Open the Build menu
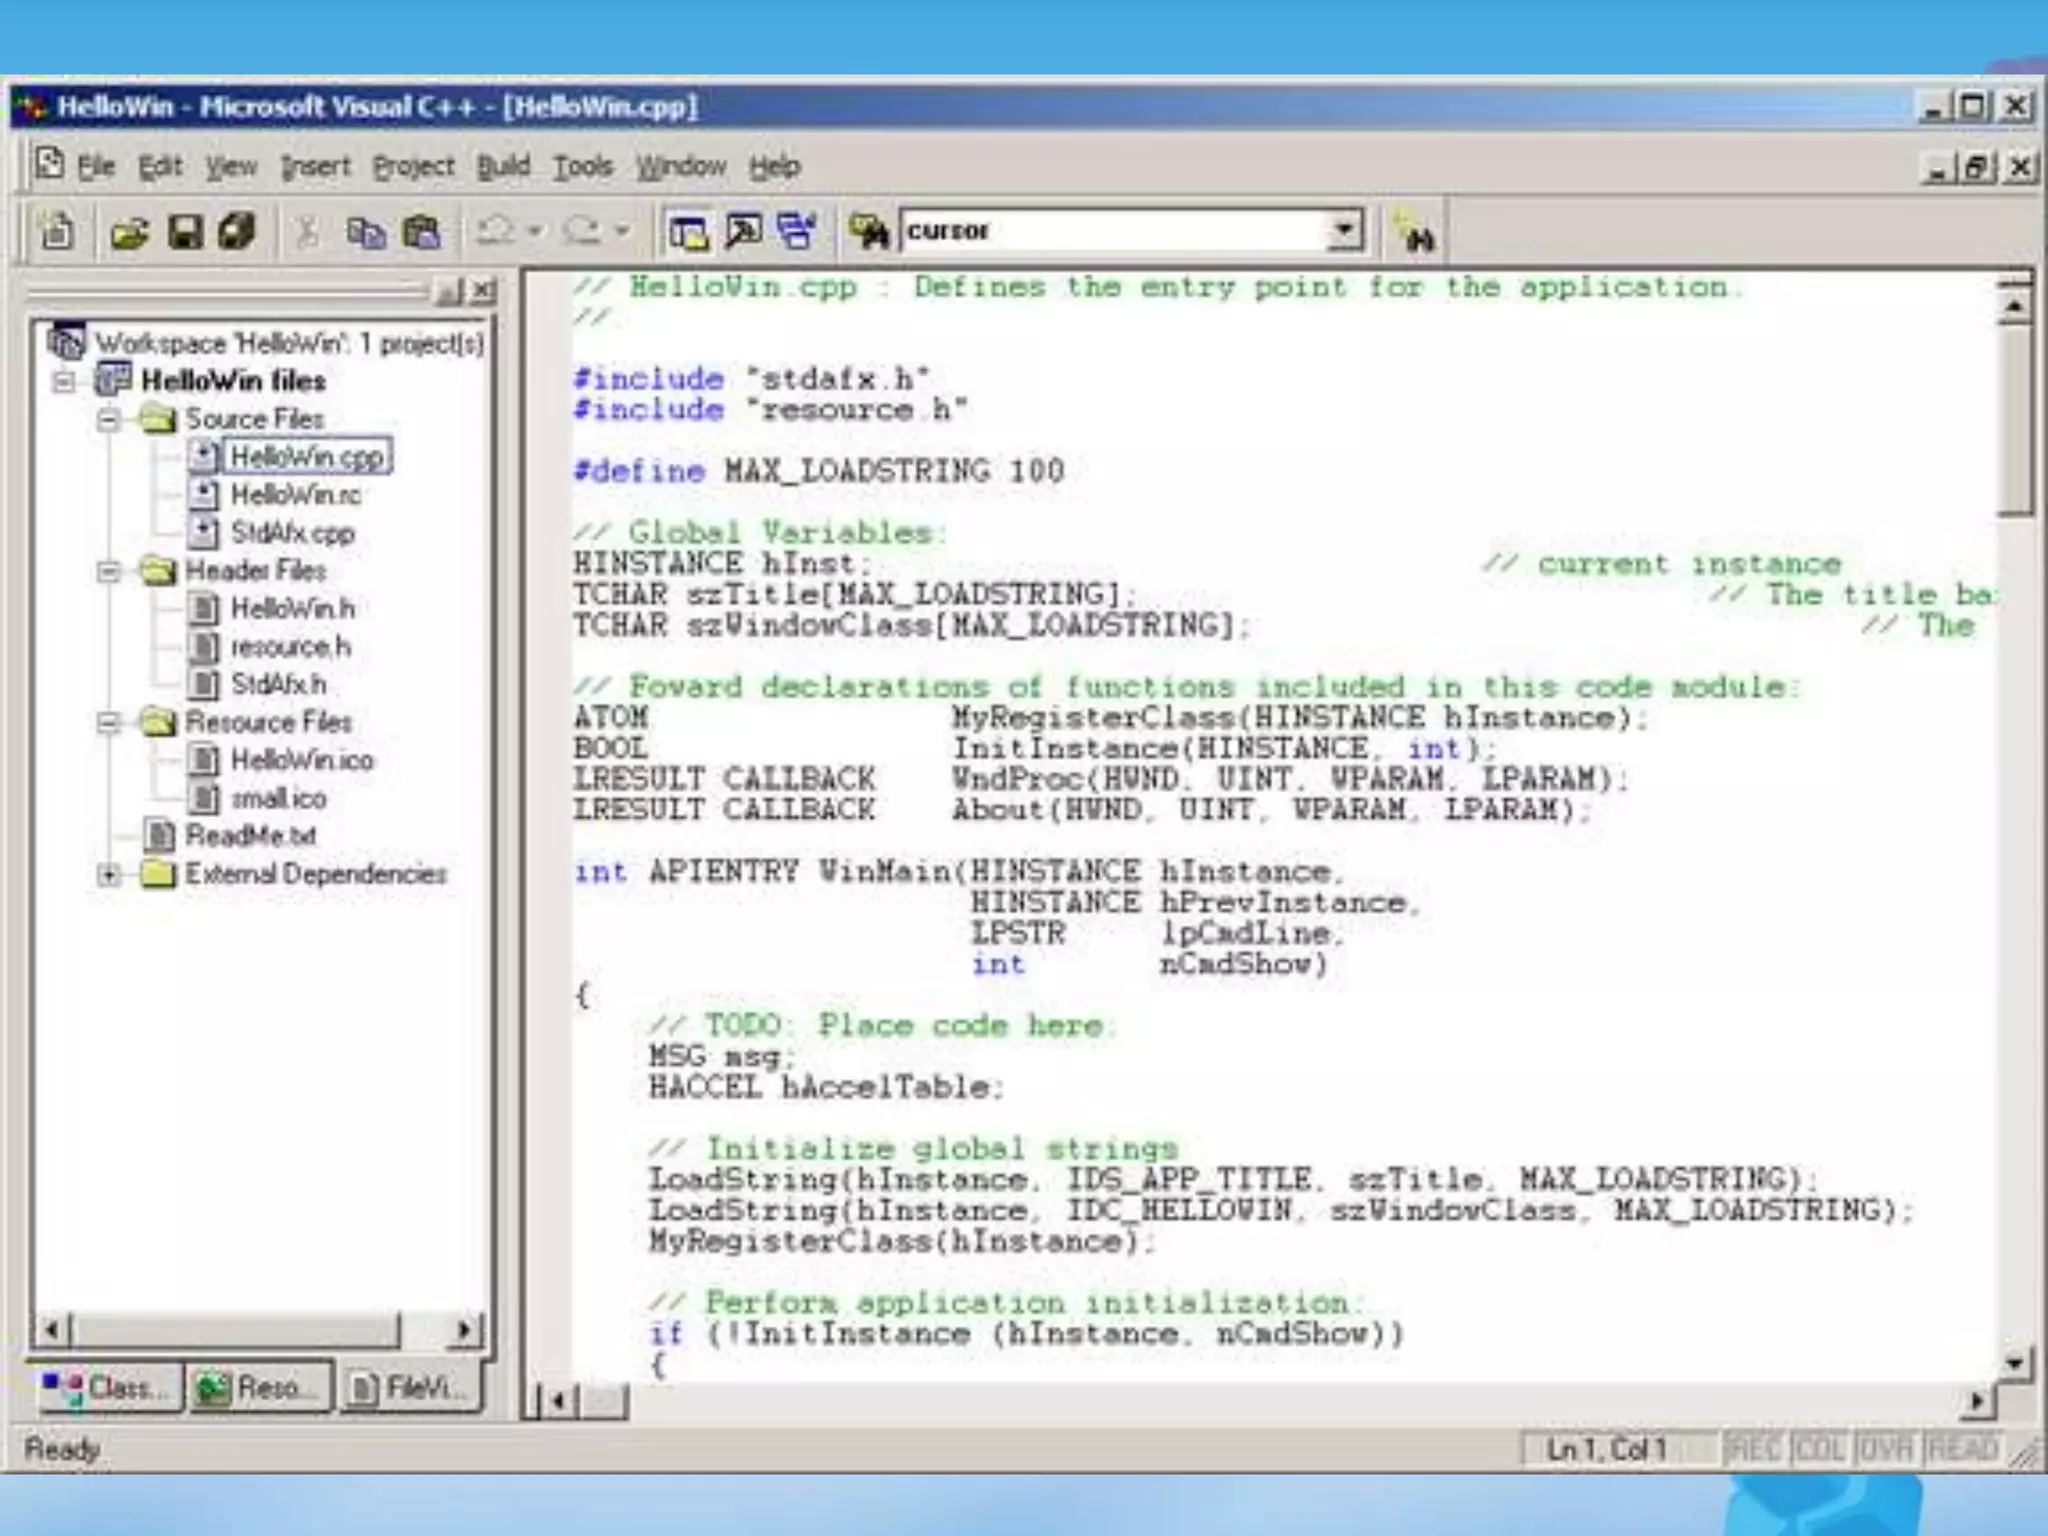Screen dimensions: 2048x1536 pyautogui.click(x=503, y=166)
